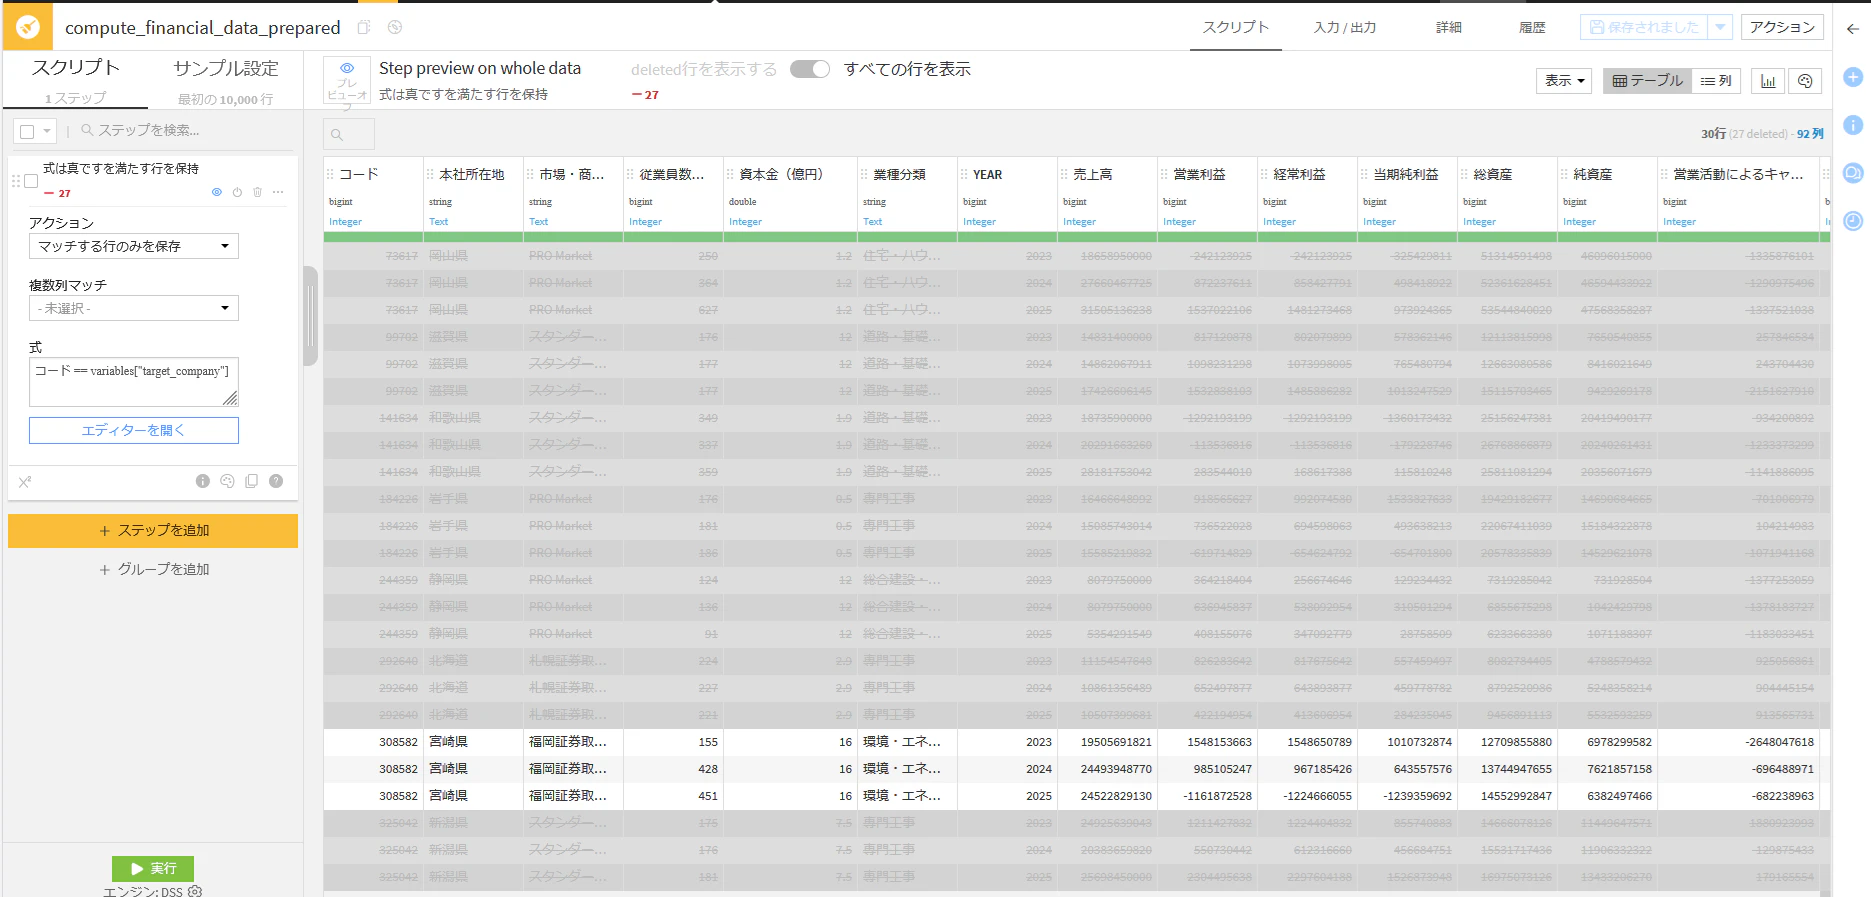Open the アクション button at top right

[1782, 27]
